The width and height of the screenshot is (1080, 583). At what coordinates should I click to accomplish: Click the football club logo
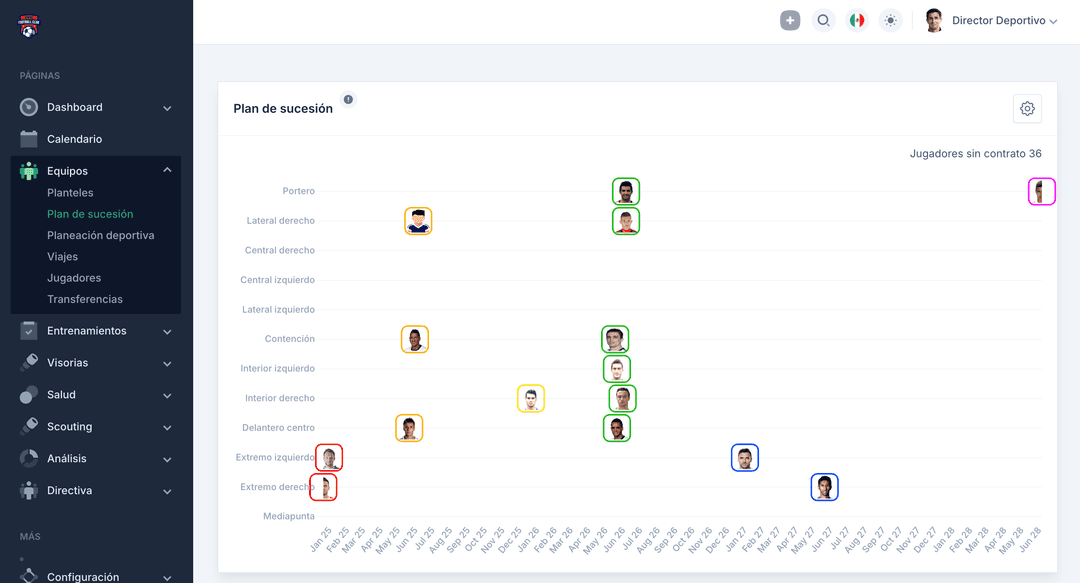(x=29, y=26)
